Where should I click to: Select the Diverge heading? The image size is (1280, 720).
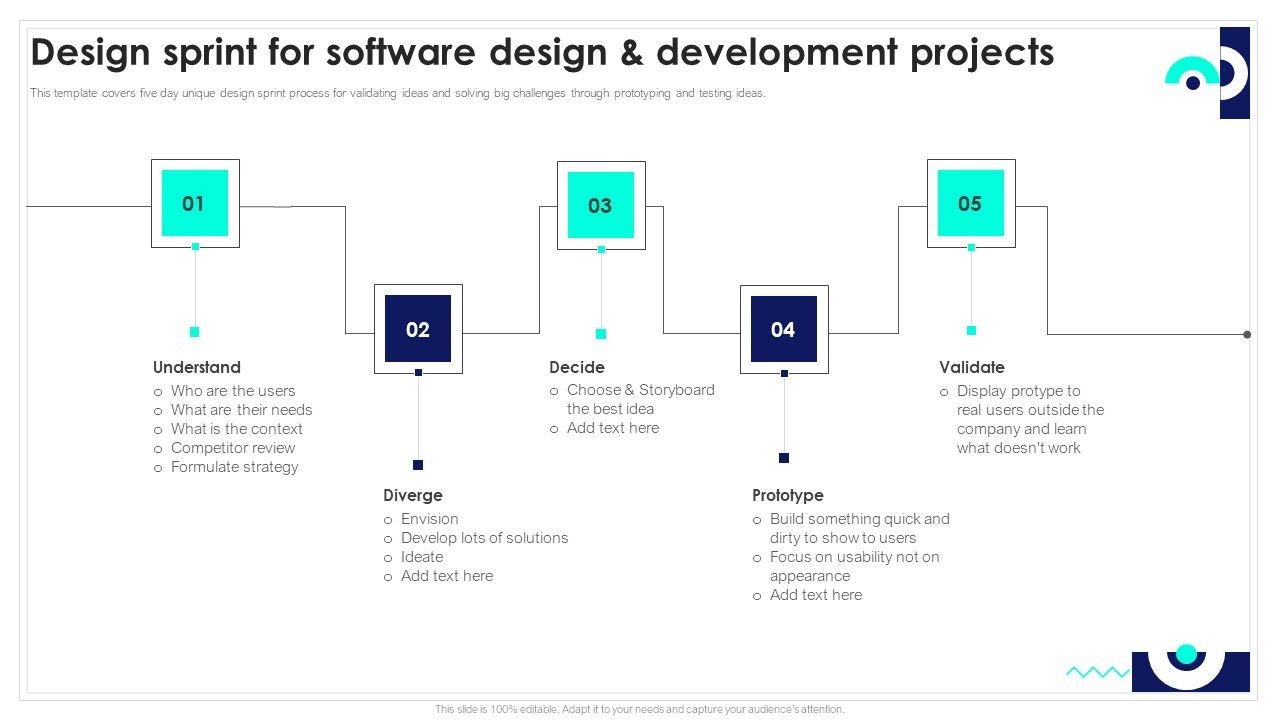413,495
